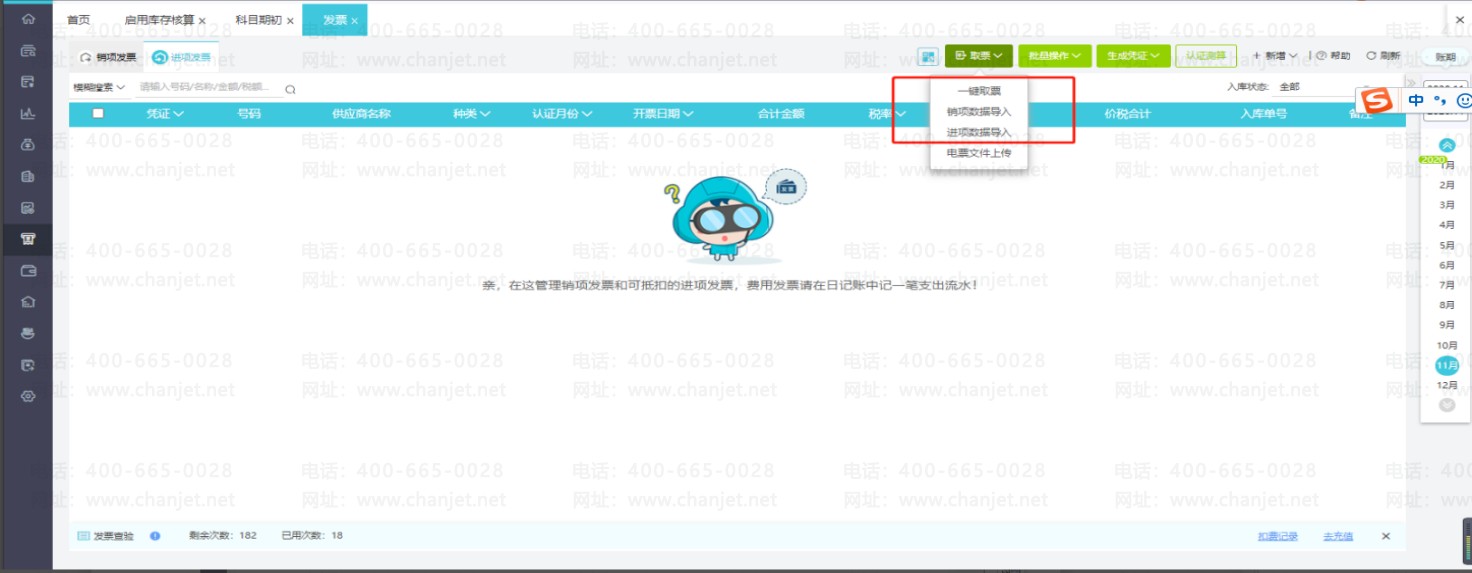Select 12月 in the month list
Screen dimensions: 1472x573
click(x=1447, y=385)
